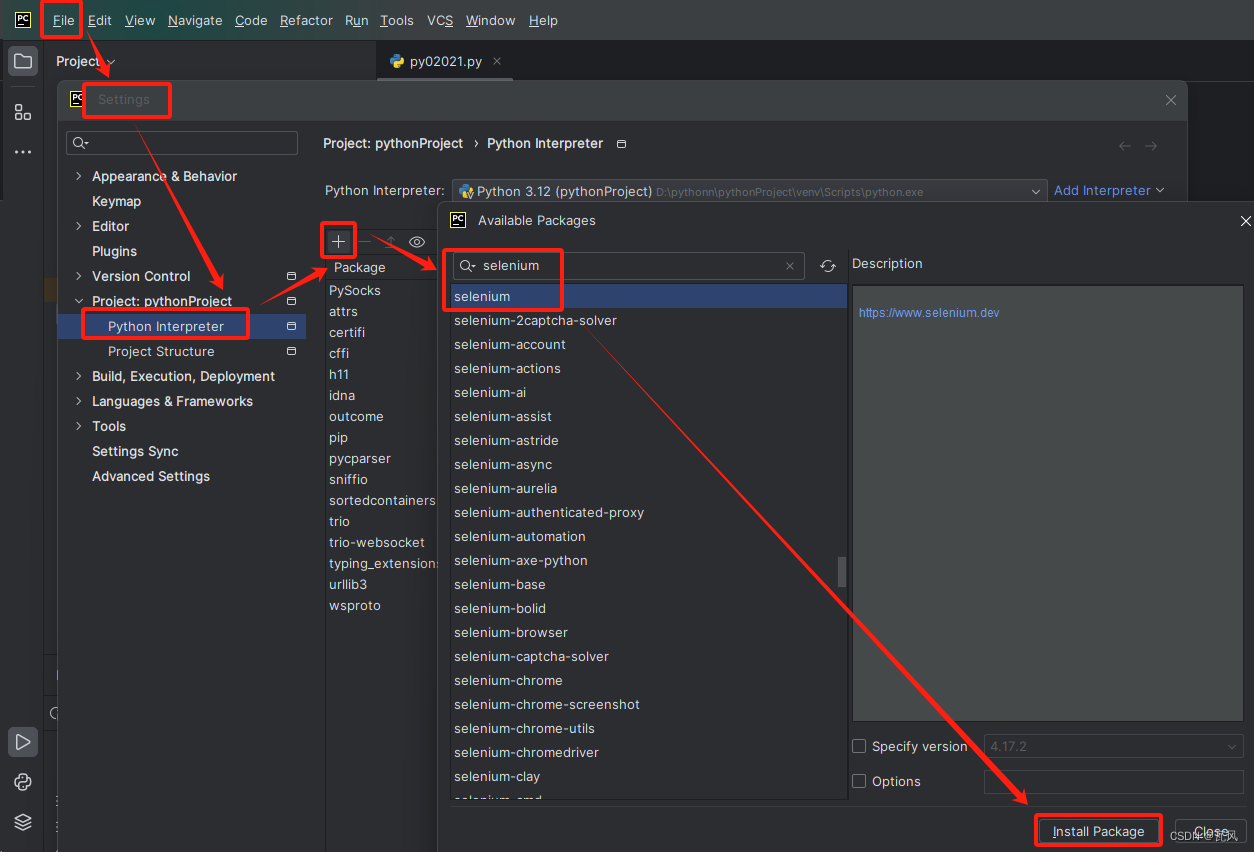Click the Python file icon on py02021.py tab
The width and height of the screenshot is (1254, 852).
click(397, 61)
